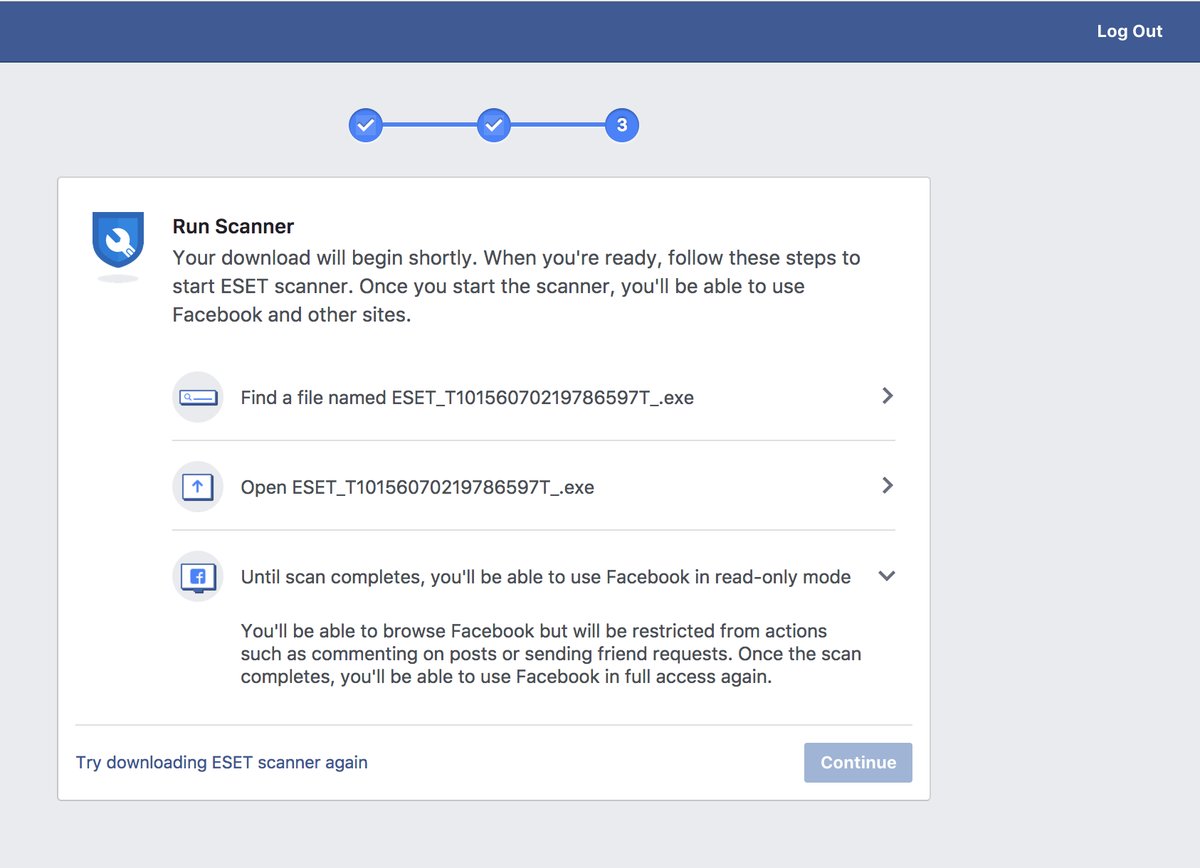This screenshot has width=1200, height=868.
Task: Click the Facebook monitor read-only mode icon
Action: coord(197,577)
